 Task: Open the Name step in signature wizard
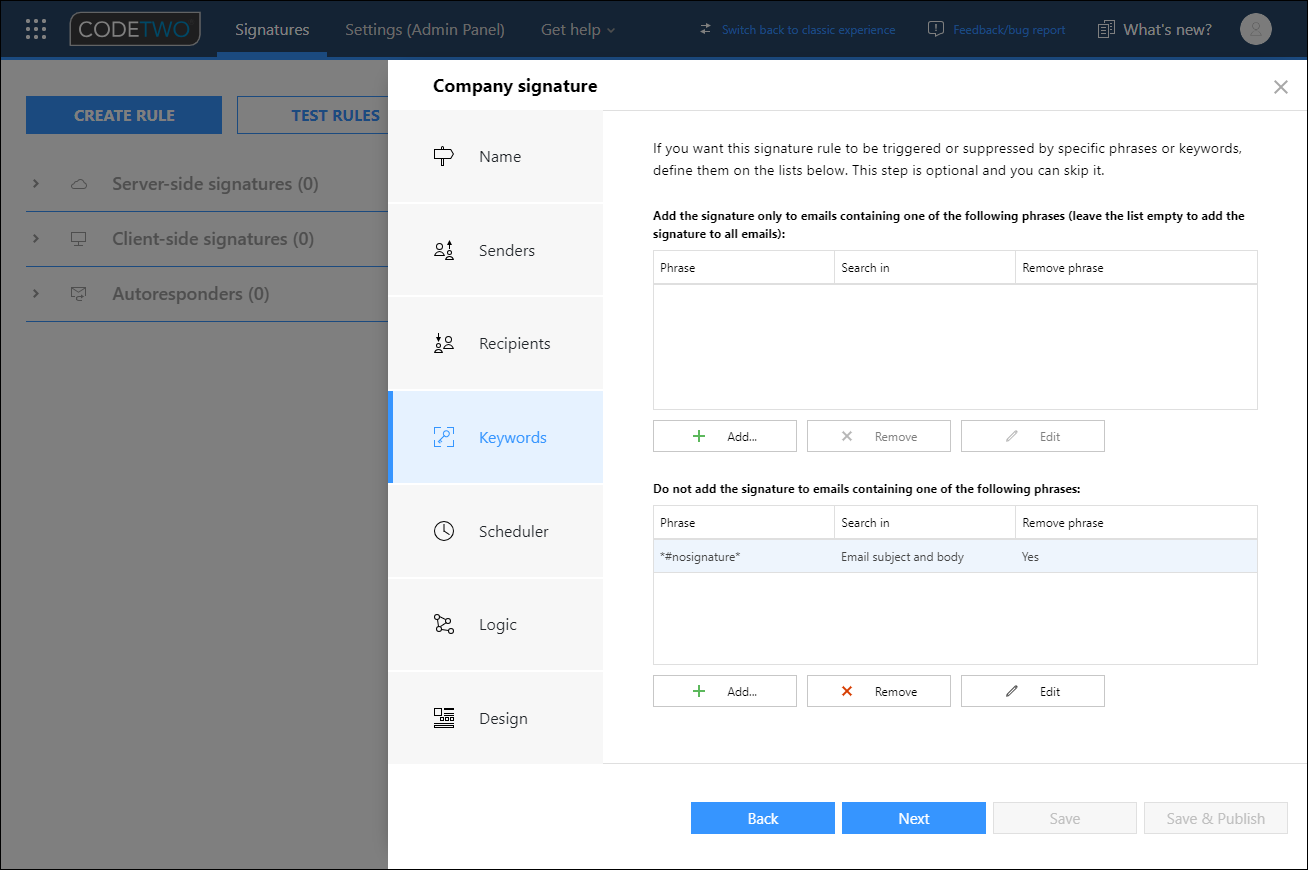point(443,156)
